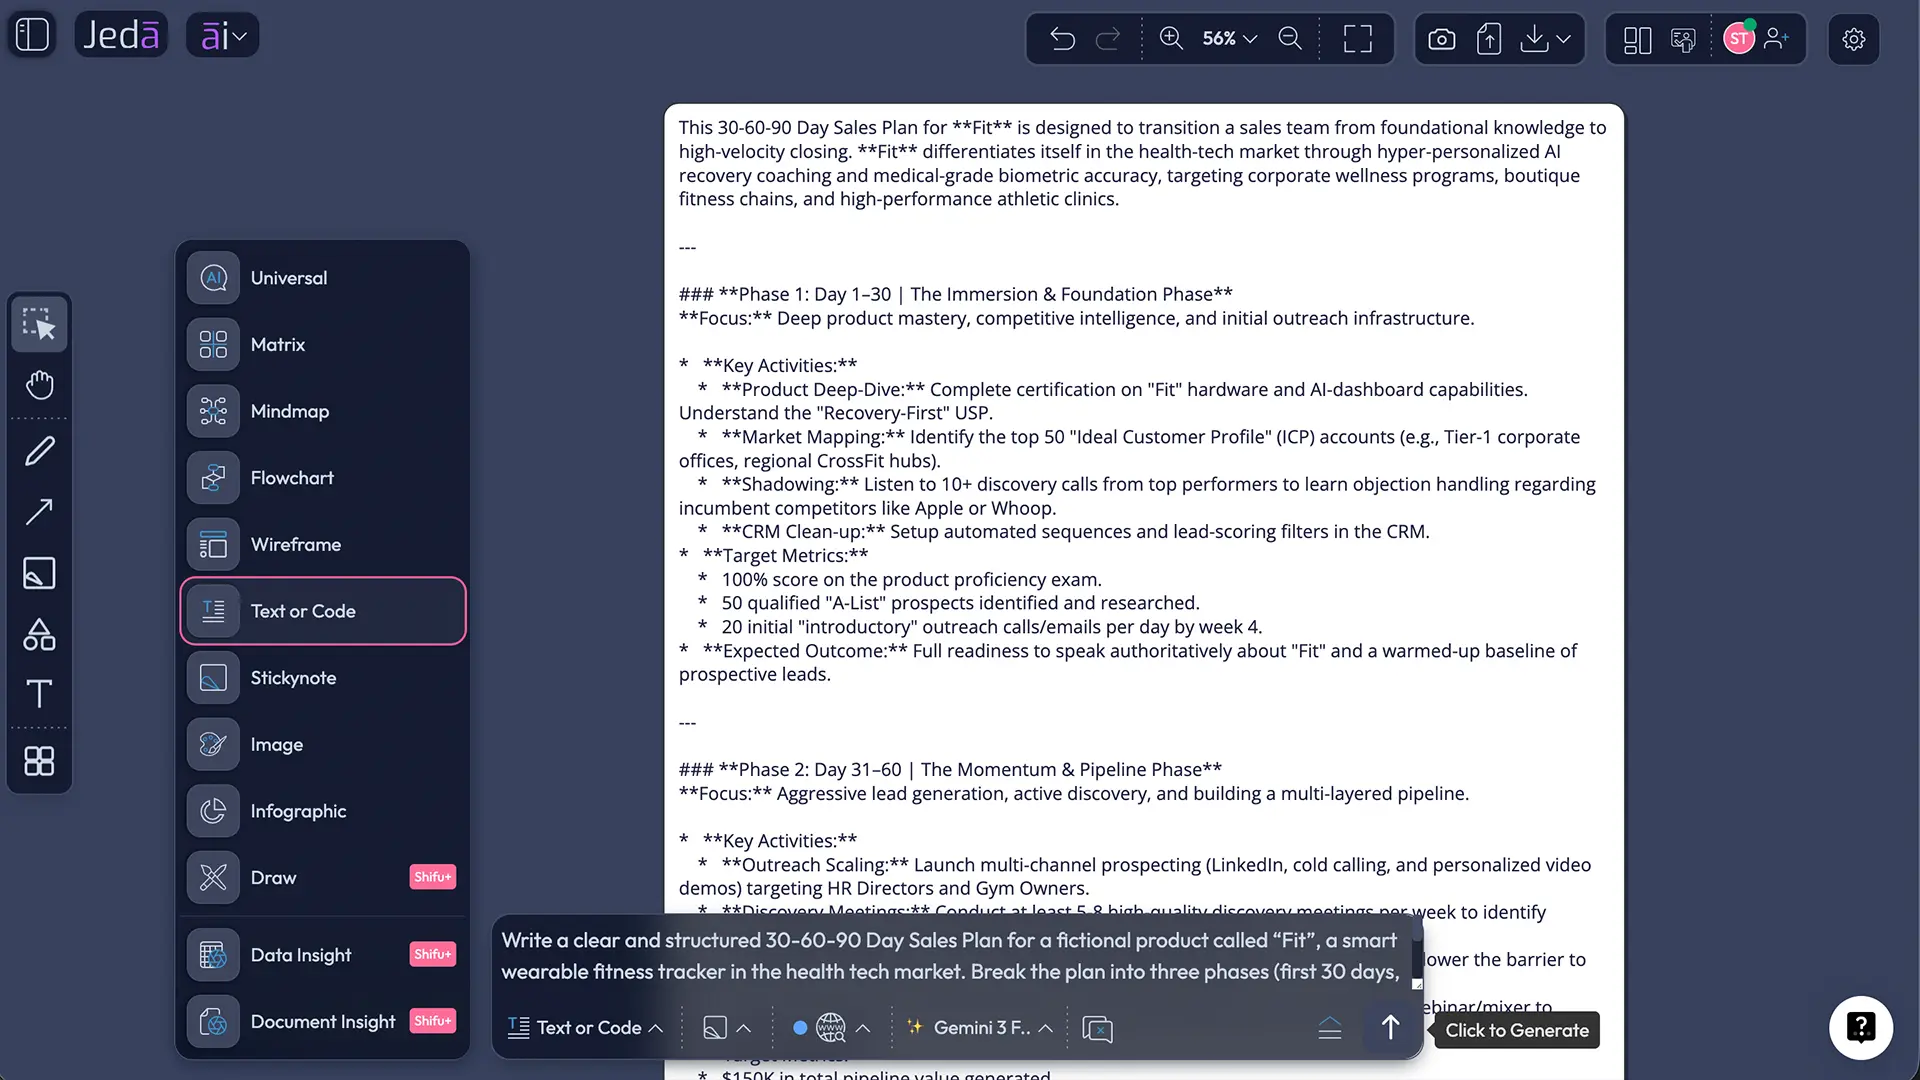The height and width of the screenshot is (1080, 1920).
Task: Select the arrow connector tool
Action: [x=39, y=512]
